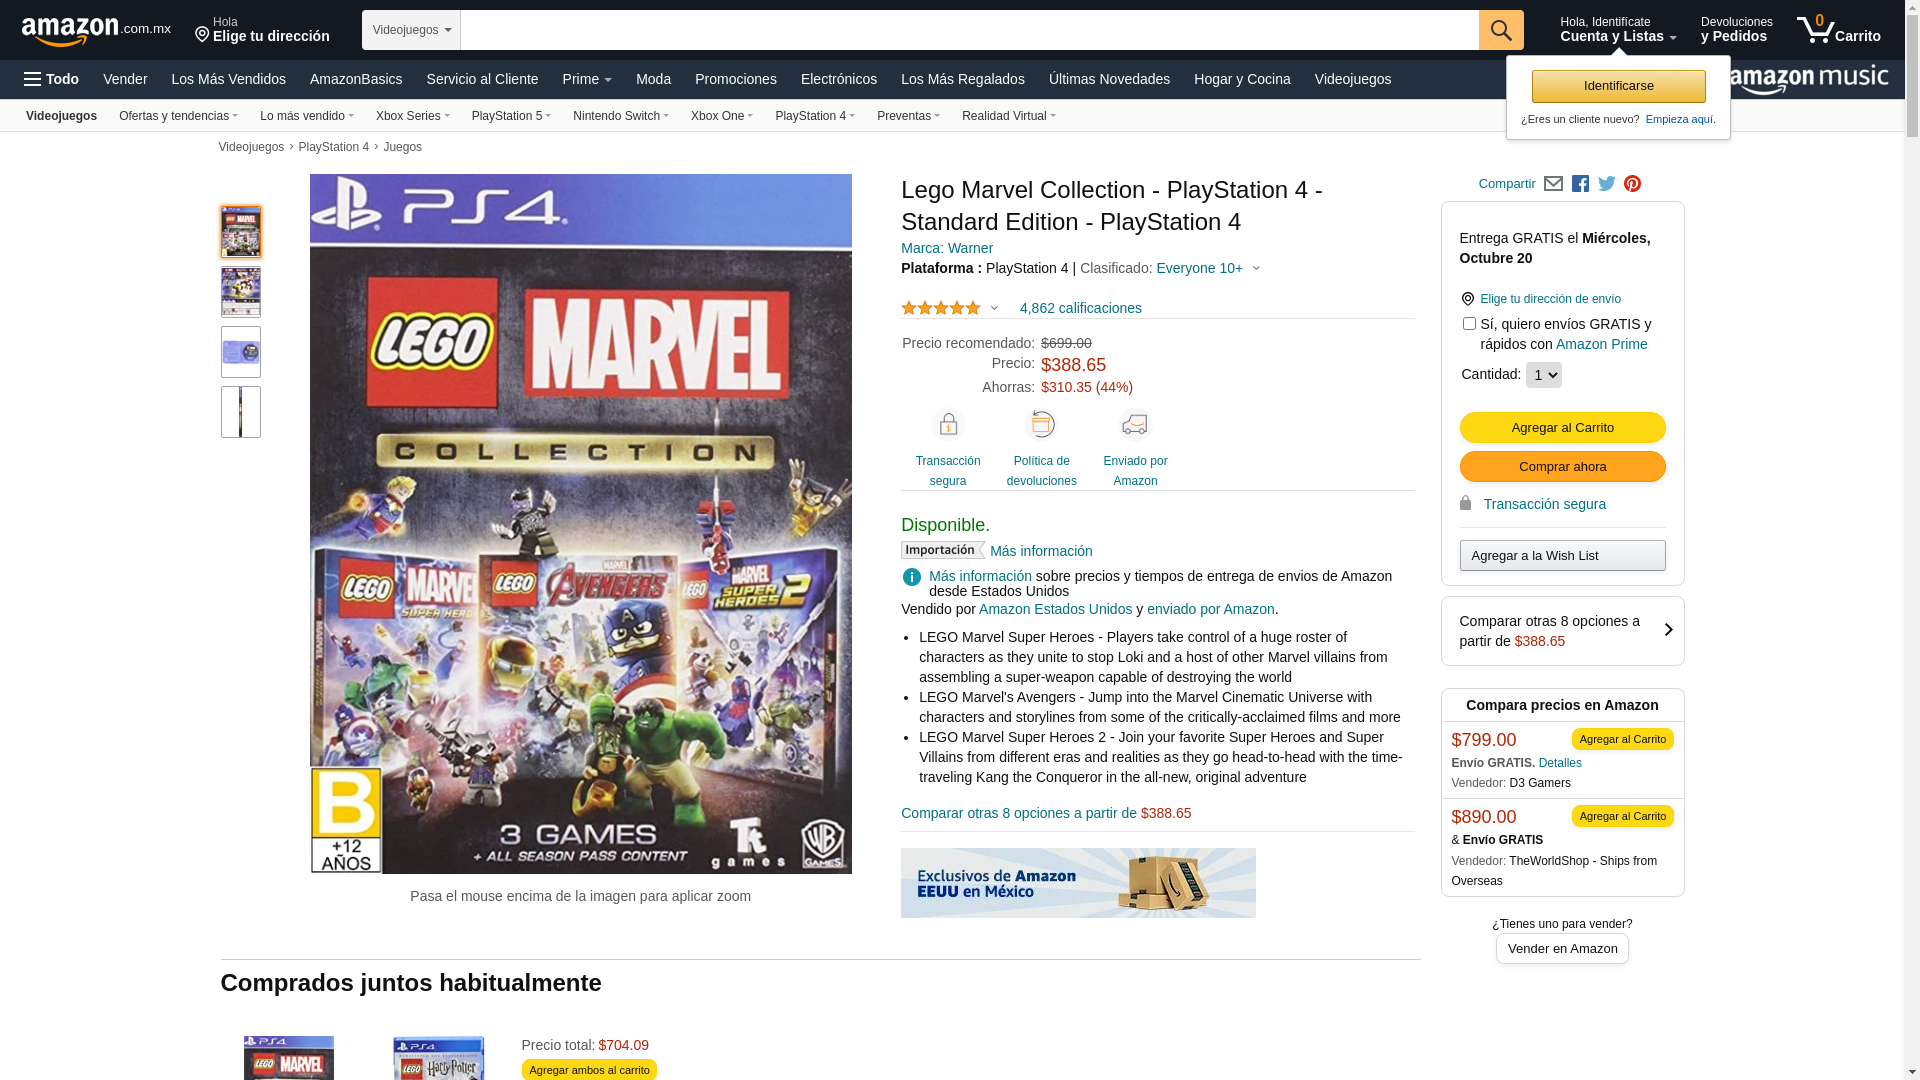Open the Cantidad quantity dropdown

1543,375
